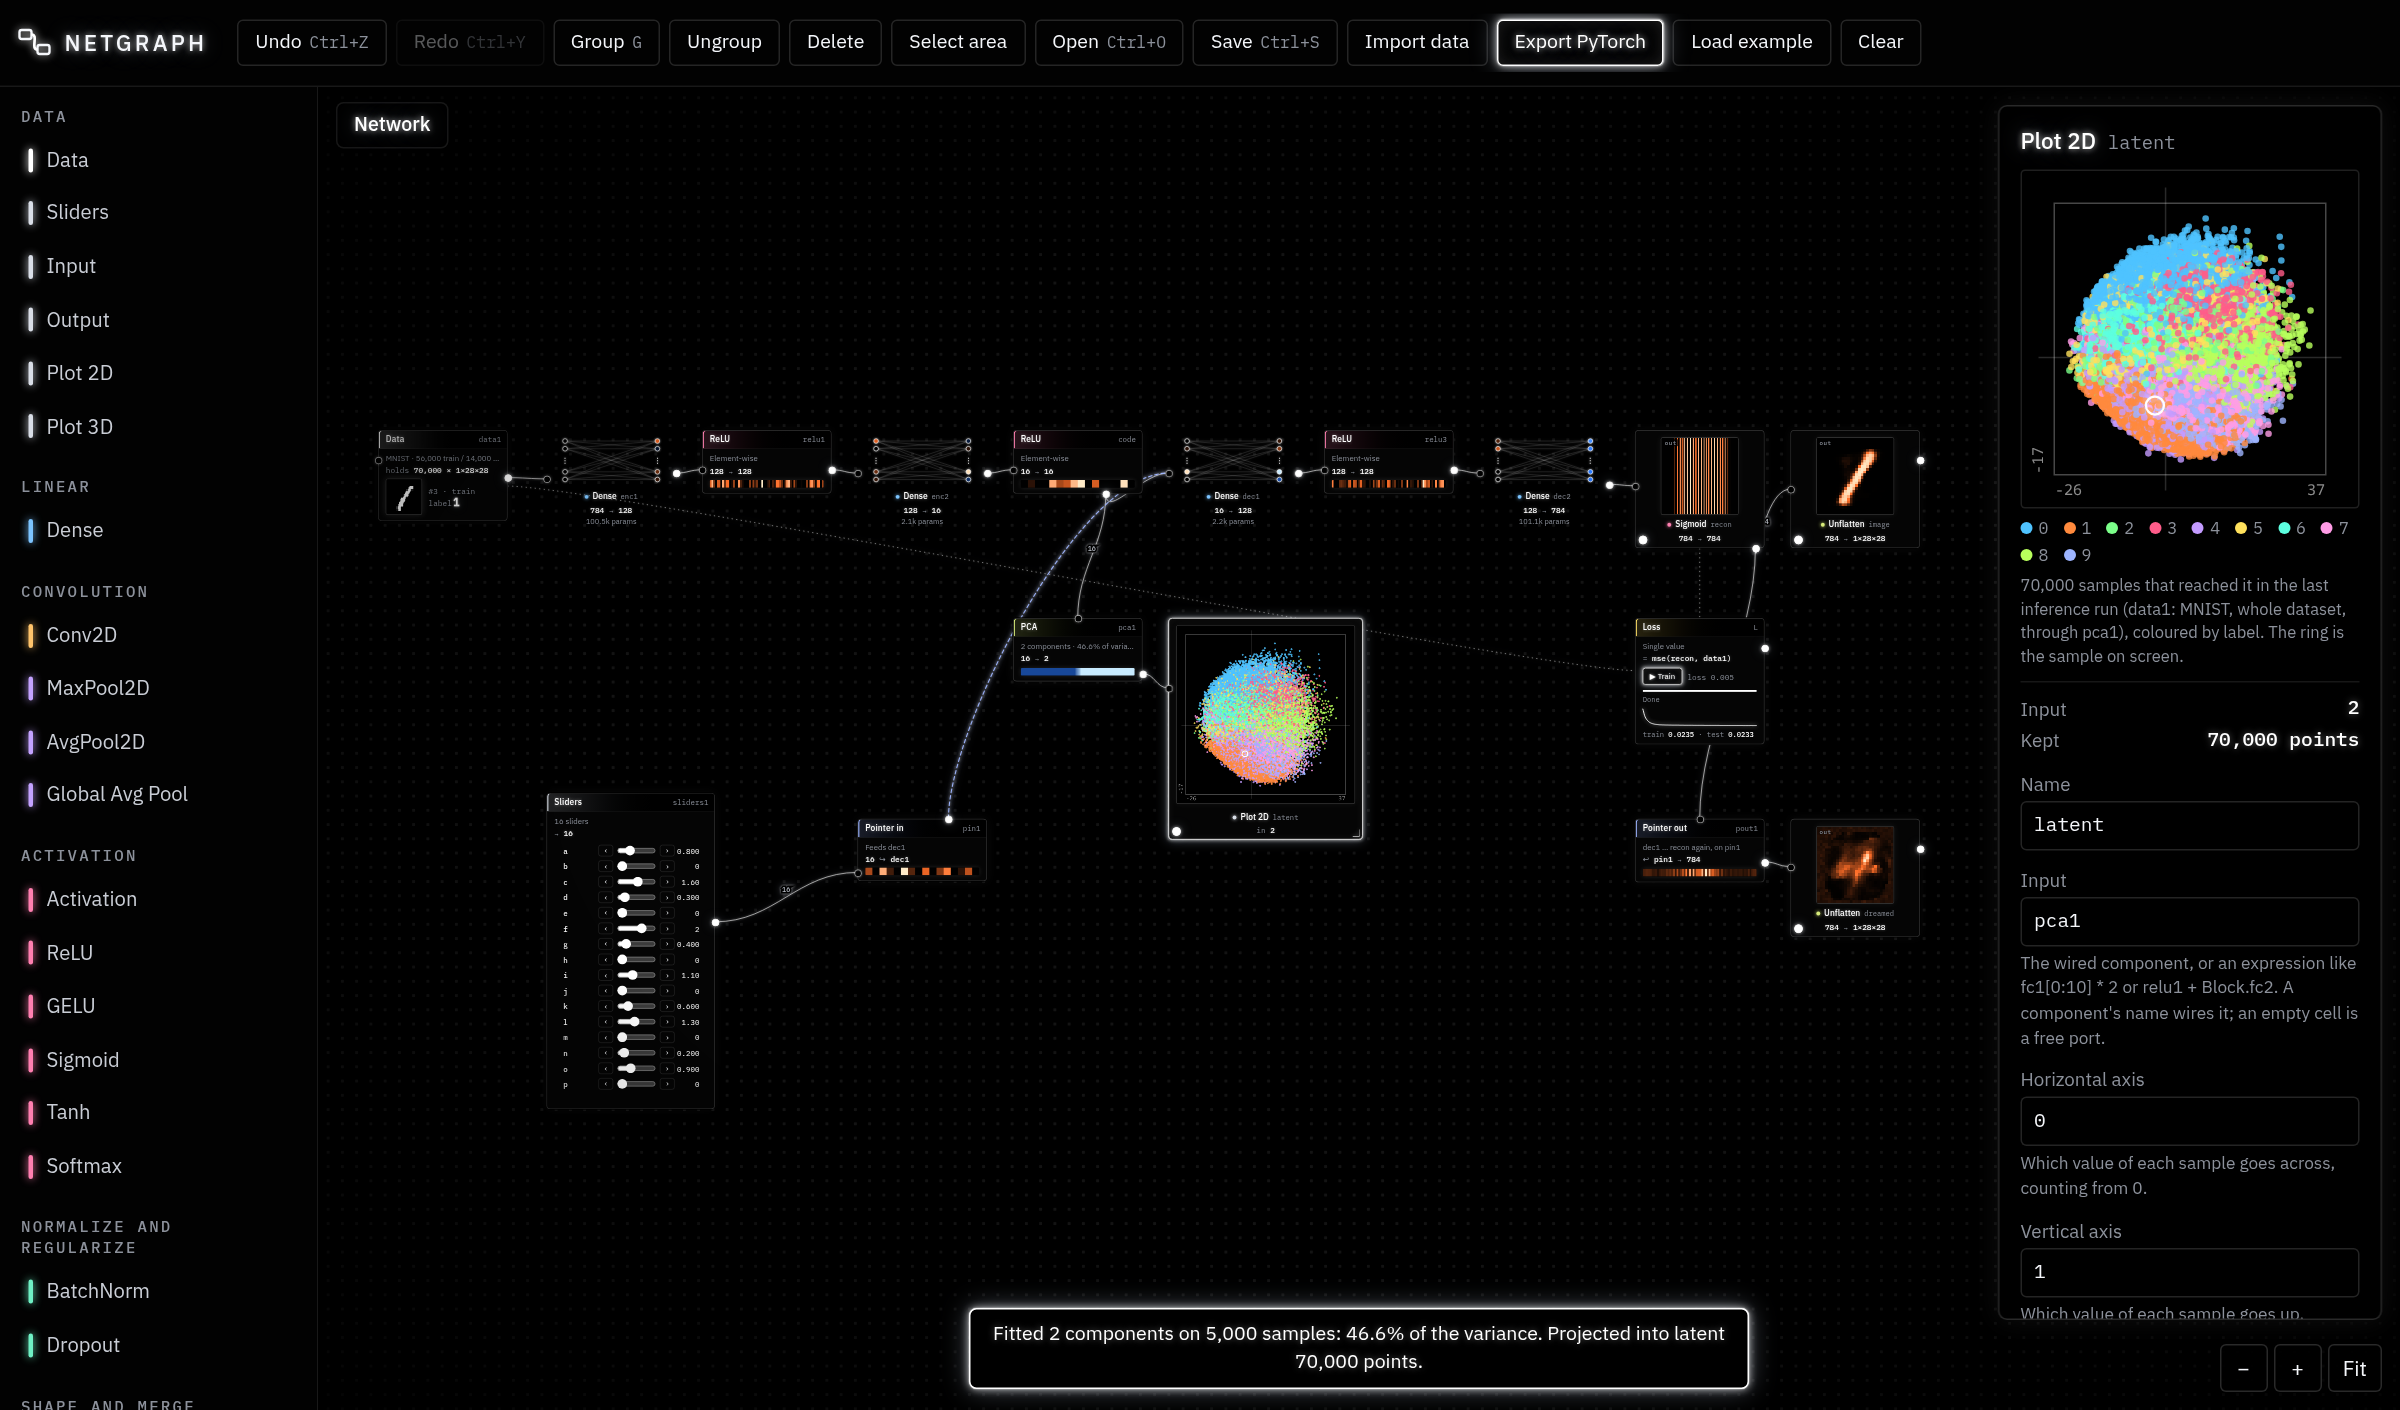Screen dimensions: 2400x1410
Task: Pick the Data component in the palette
Action: [160, 160]
